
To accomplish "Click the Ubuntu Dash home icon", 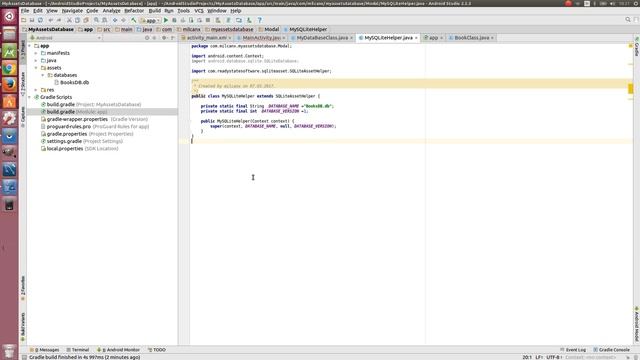I will coord(9,17).
